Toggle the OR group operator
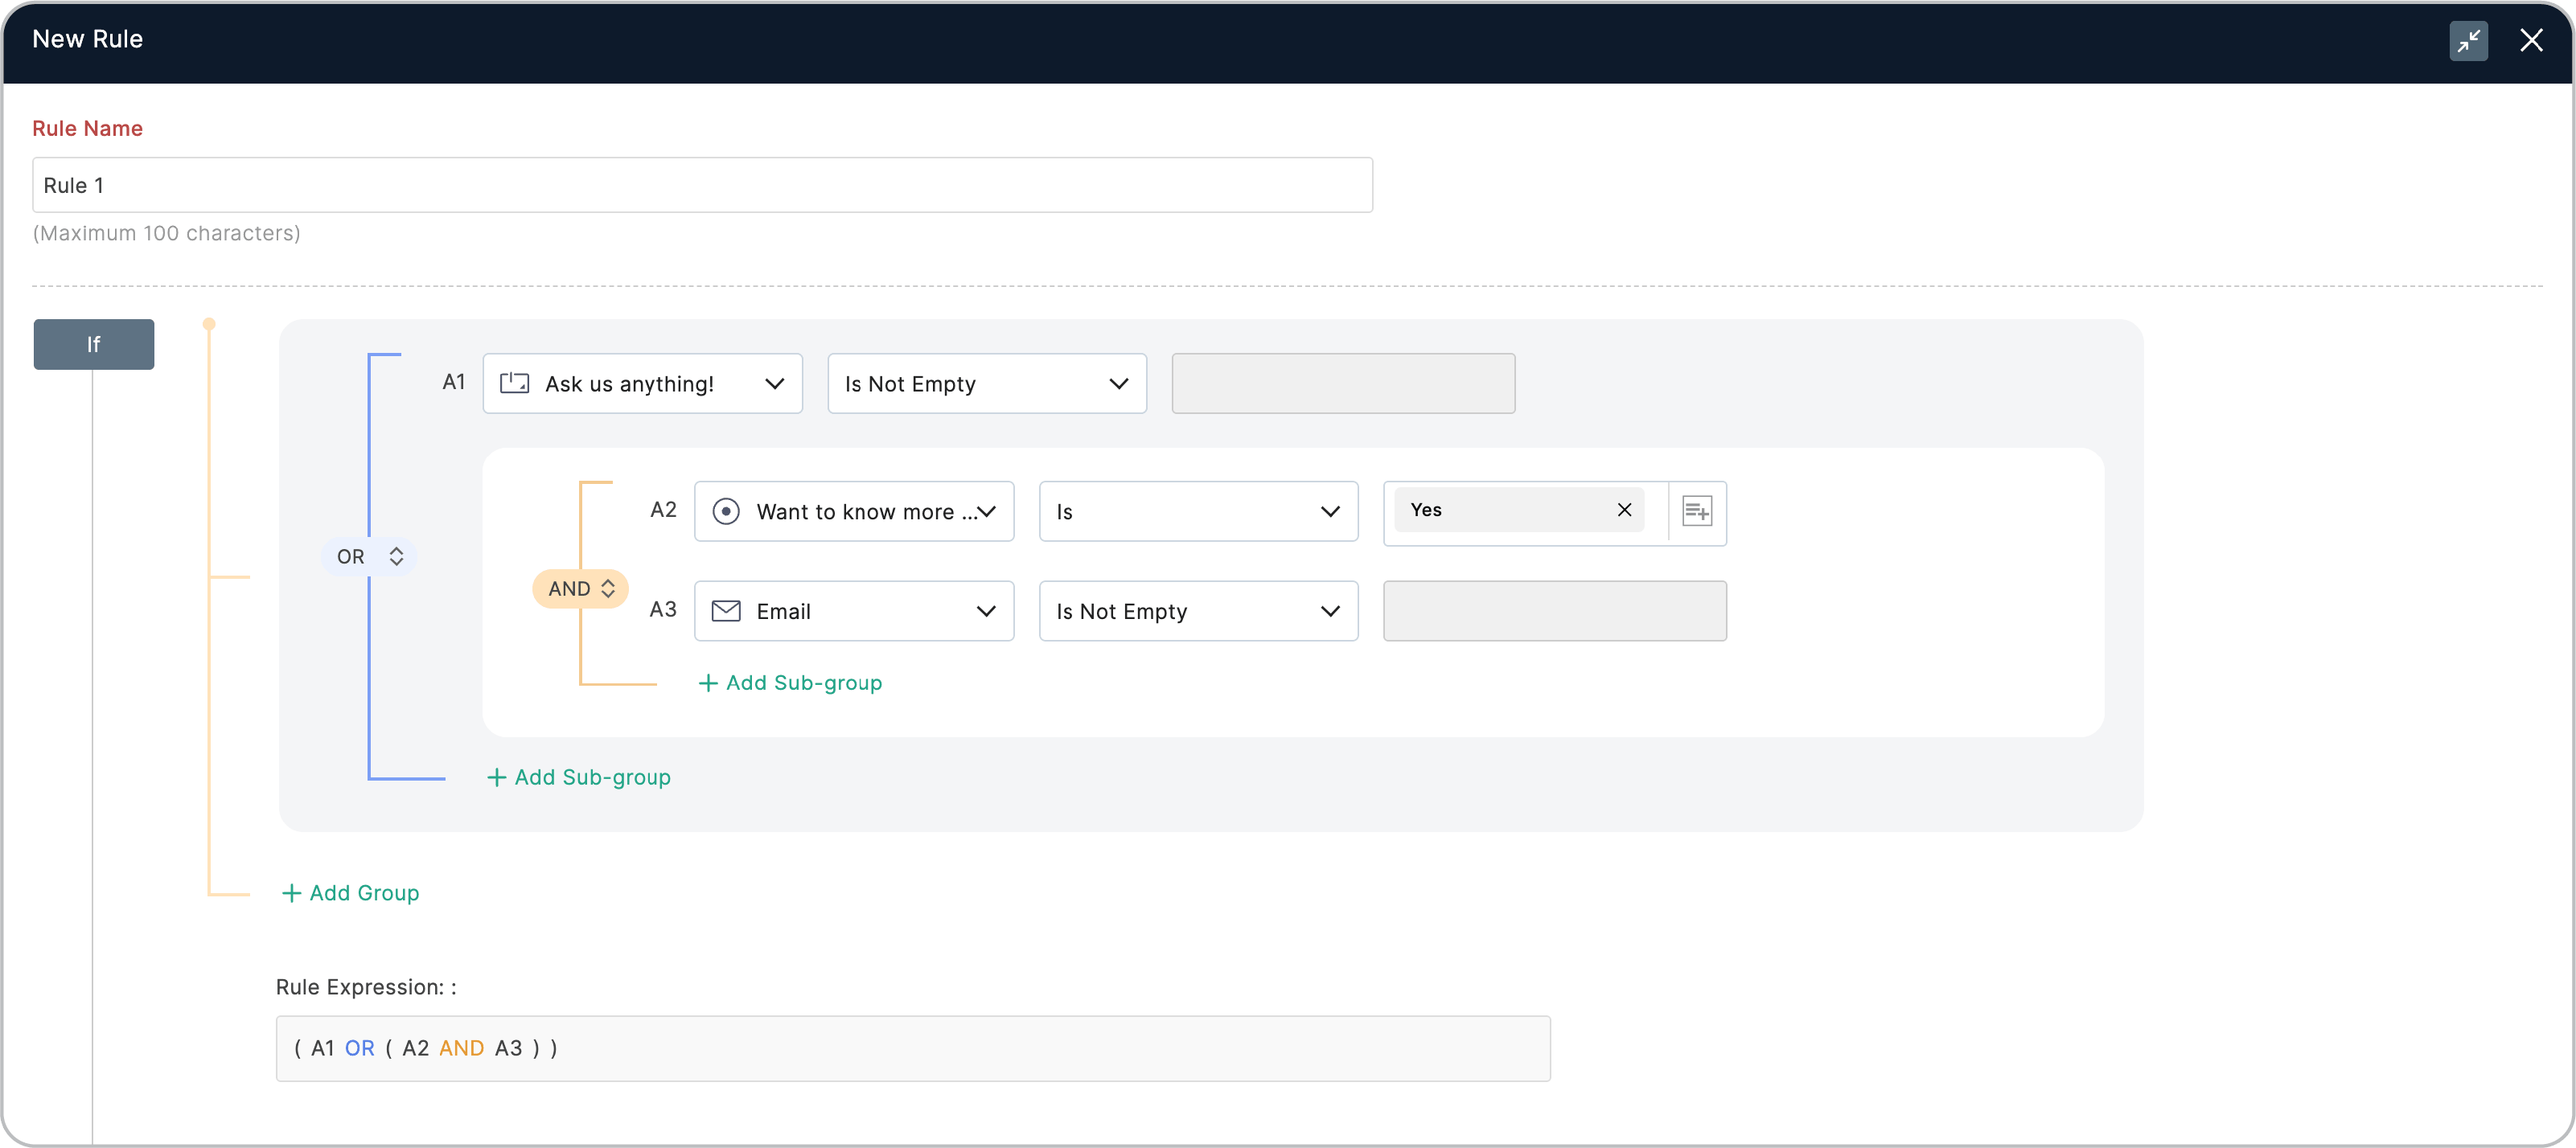This screenshot has height=1148, width=2576. point(370,557)
